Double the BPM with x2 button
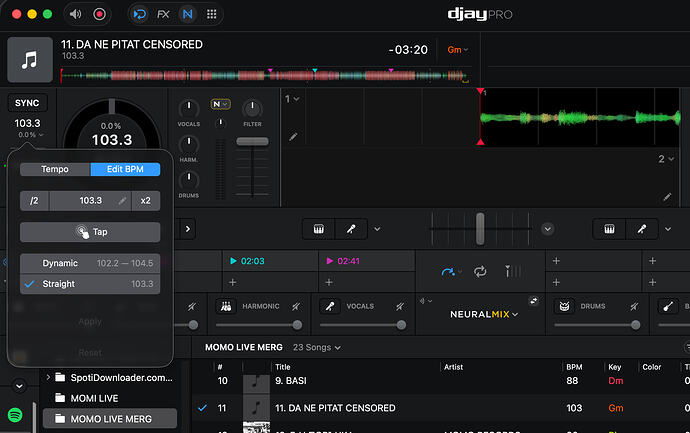690x433 pixels. click(x=146, y=201)
